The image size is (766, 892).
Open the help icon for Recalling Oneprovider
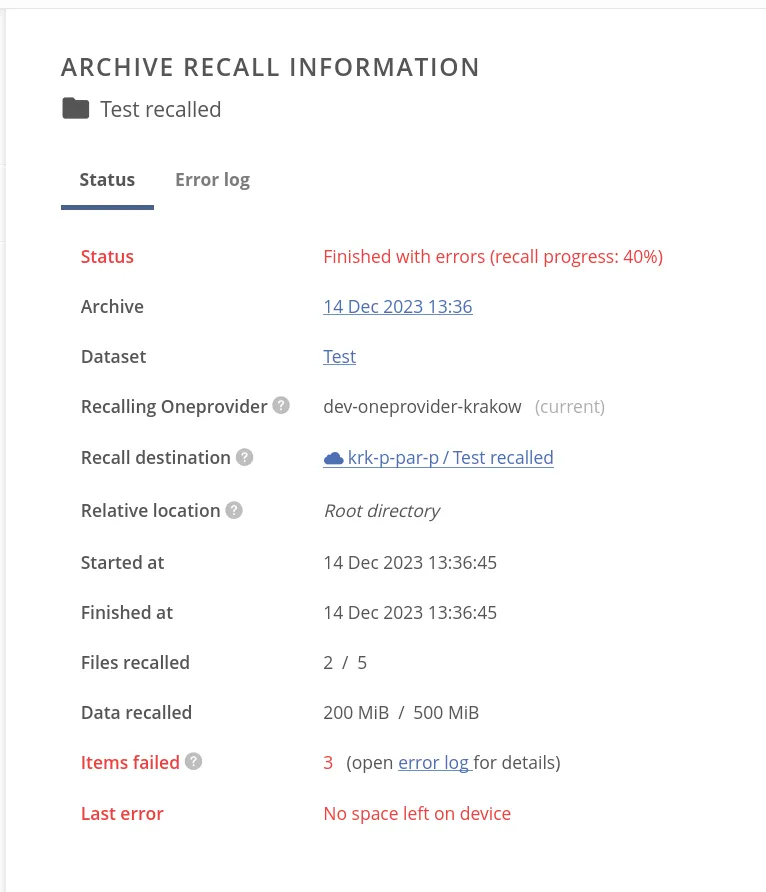tap(281, 405)
